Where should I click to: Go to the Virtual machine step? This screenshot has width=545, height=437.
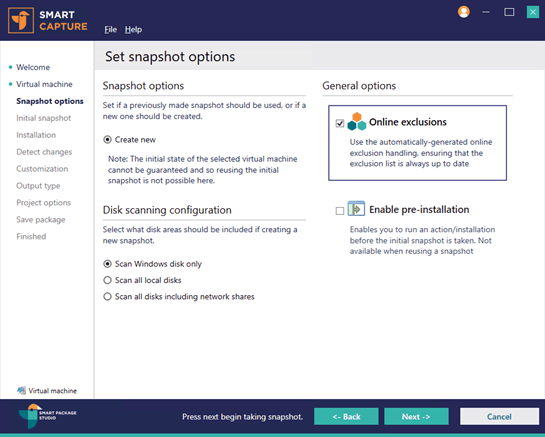44,84
